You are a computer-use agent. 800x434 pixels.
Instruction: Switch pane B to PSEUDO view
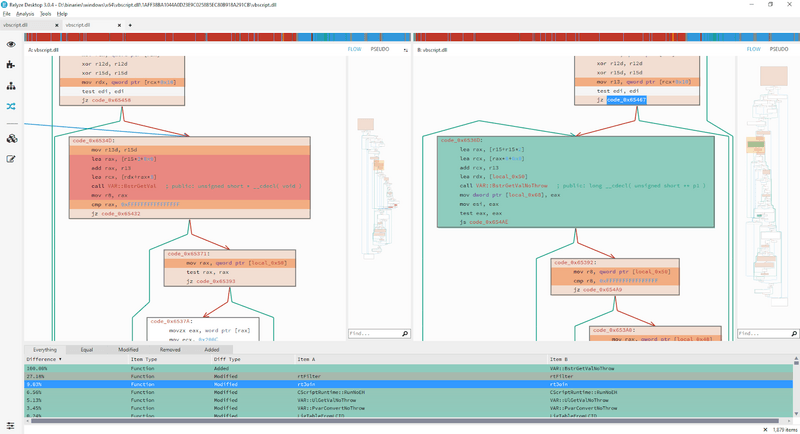pos(779,49)
